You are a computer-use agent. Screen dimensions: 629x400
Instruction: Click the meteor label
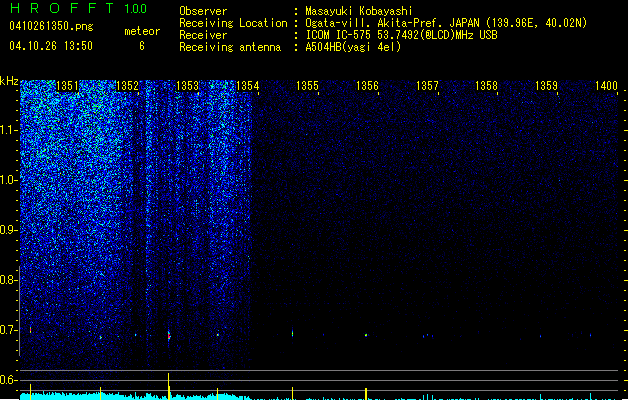142,31
